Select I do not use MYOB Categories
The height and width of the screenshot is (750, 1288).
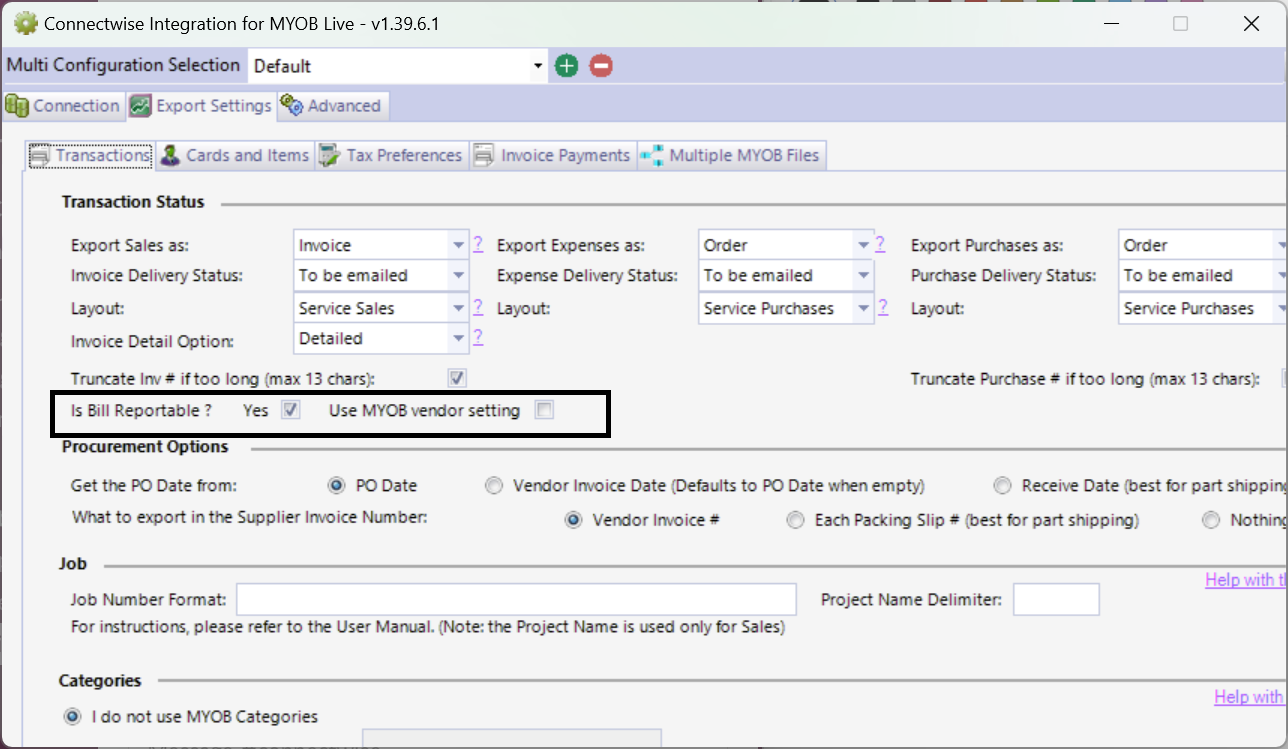pyautogui.click(x=72, y=716)
